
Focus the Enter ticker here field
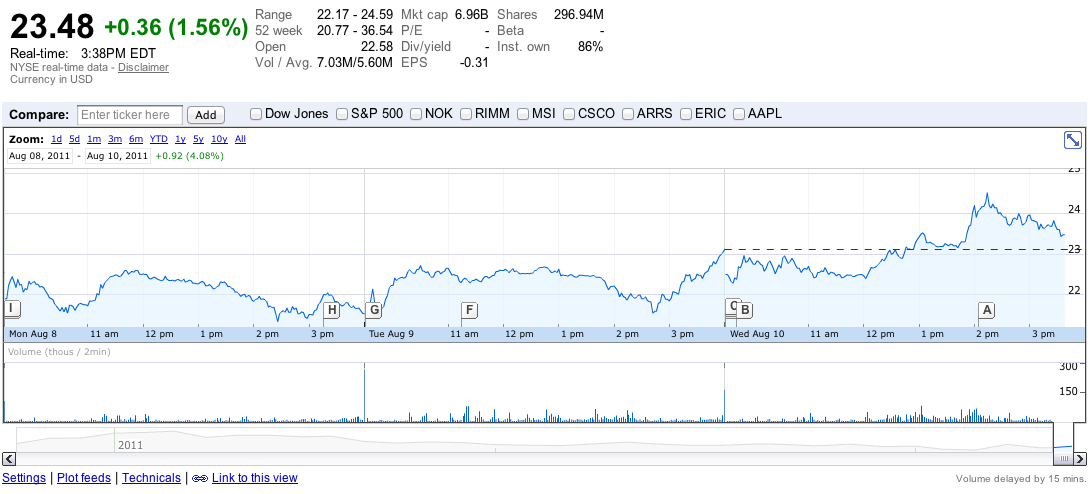pyautogui.click(x=130, y=115)
